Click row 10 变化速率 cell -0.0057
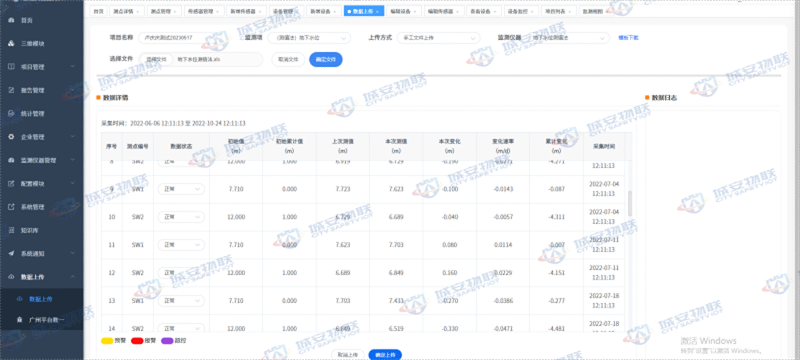Image resolution: width=800 pixels, height=360 pixels. click(503, 217)
